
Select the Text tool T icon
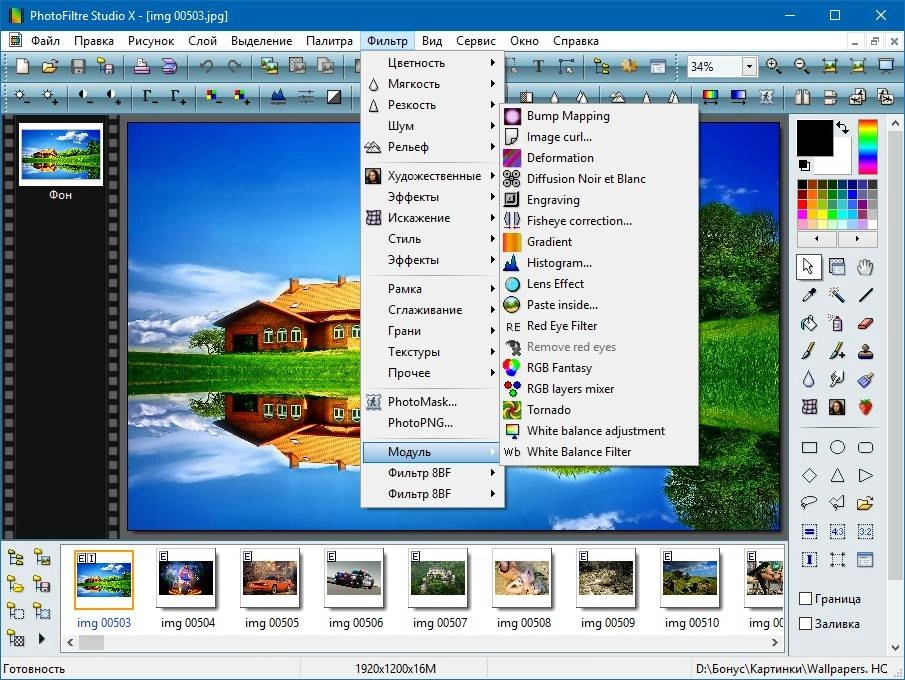click(x=538, y=66)
